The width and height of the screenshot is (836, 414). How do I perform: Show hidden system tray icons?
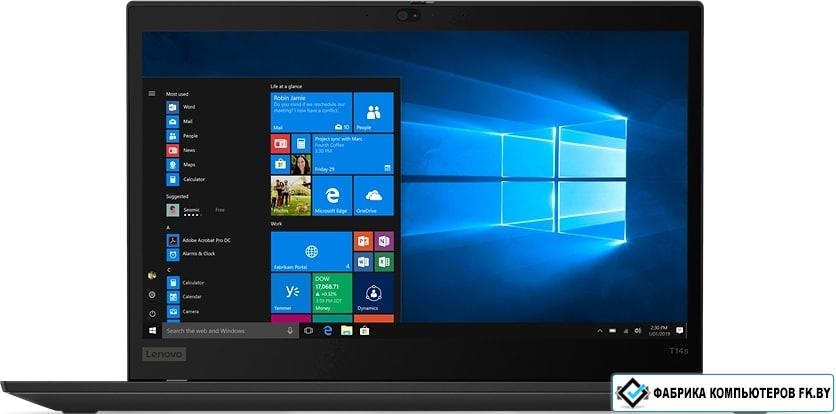(600, 331)
